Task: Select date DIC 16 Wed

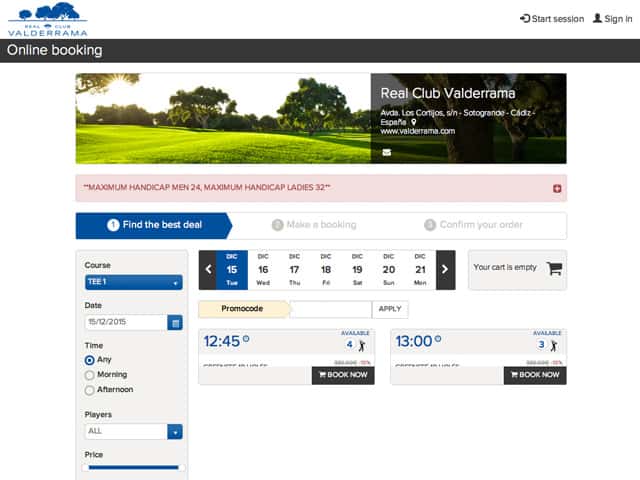Action: tap(263, 269)
